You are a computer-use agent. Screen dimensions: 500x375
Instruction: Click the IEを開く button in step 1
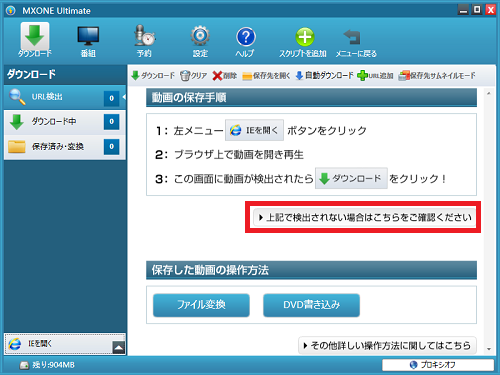pos(254,130)
